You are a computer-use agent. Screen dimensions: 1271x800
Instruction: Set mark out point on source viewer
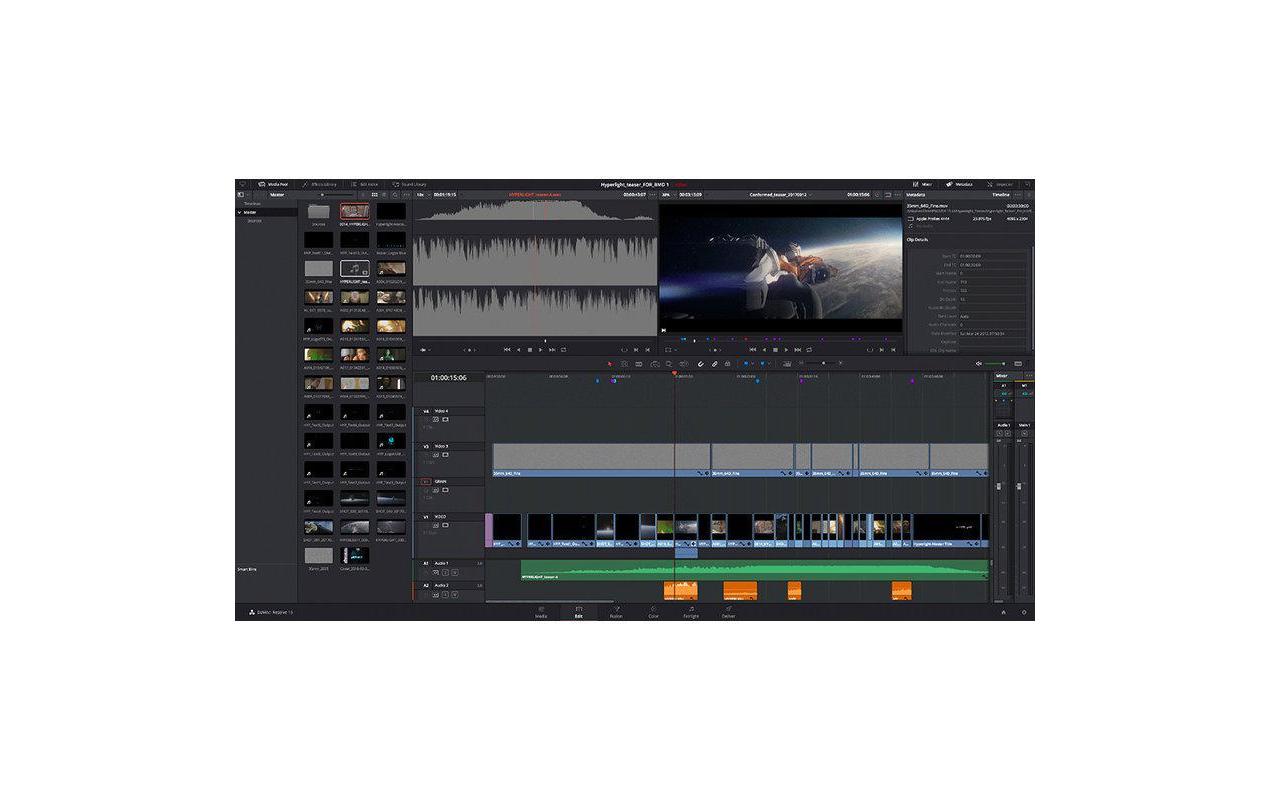pyautogui.click(x=648, y=349)
